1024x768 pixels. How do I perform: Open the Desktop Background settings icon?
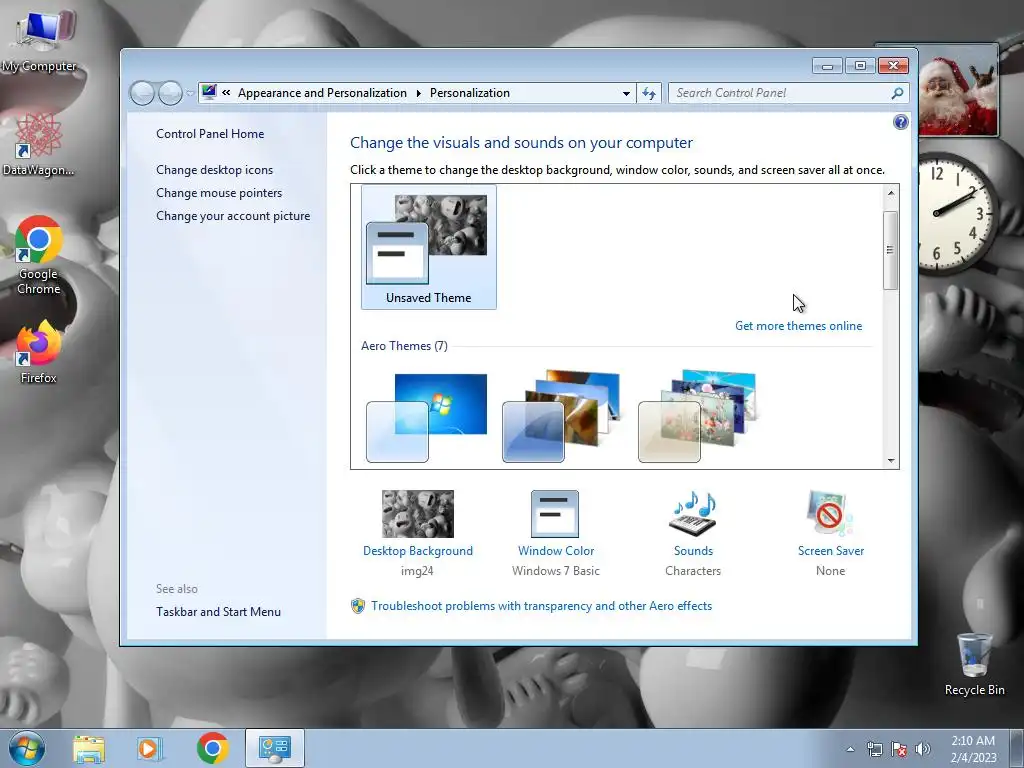pyautogui.click(x=417, y=514)
